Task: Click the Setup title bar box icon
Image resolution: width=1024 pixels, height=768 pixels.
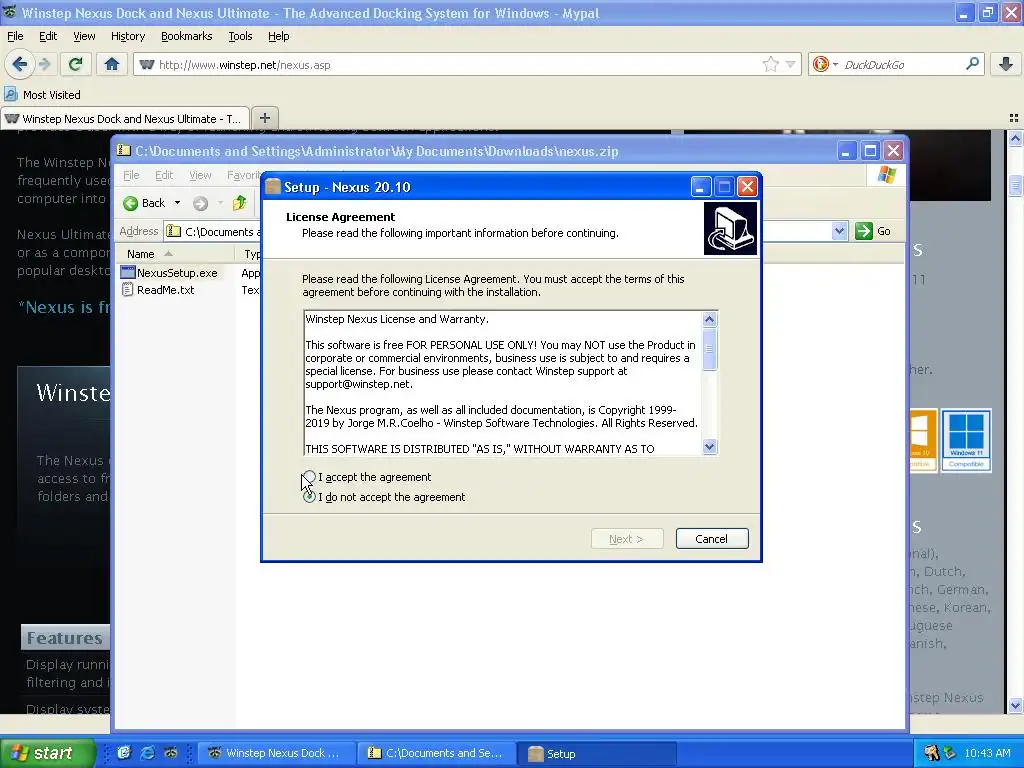Action: (x=273, y=187)
